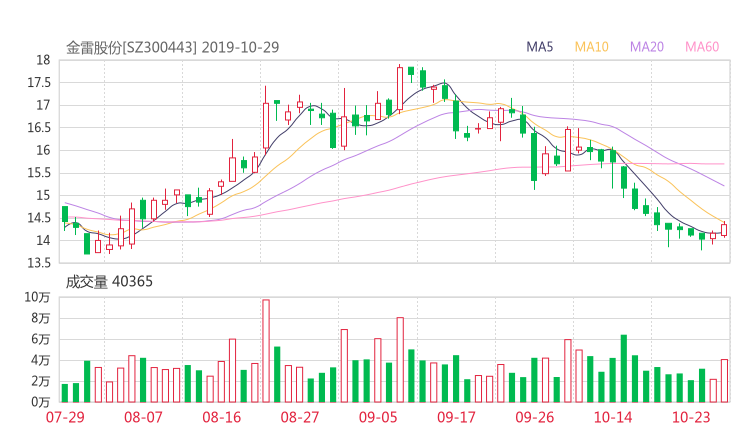This screenshot has height=440, width=740.
Task: Click the 17.5 price axis label
Action: [39, 83]
